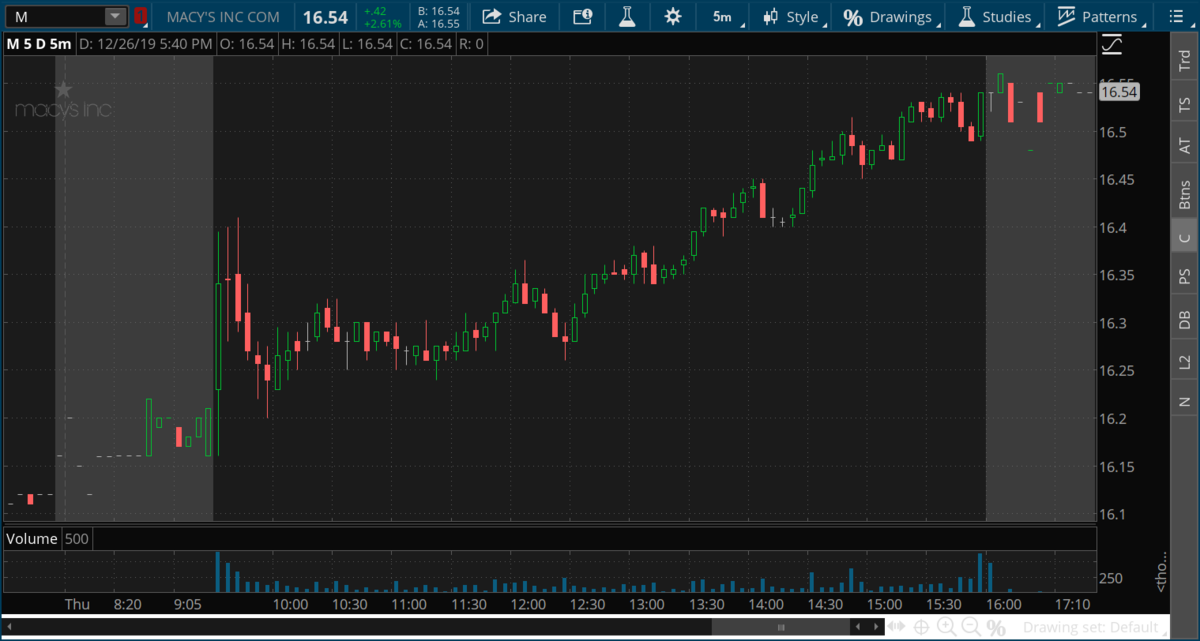Click the crosshair cursor icon
Image resolution: width=1200 pixels, height=641 pixels.
point(920,627)
